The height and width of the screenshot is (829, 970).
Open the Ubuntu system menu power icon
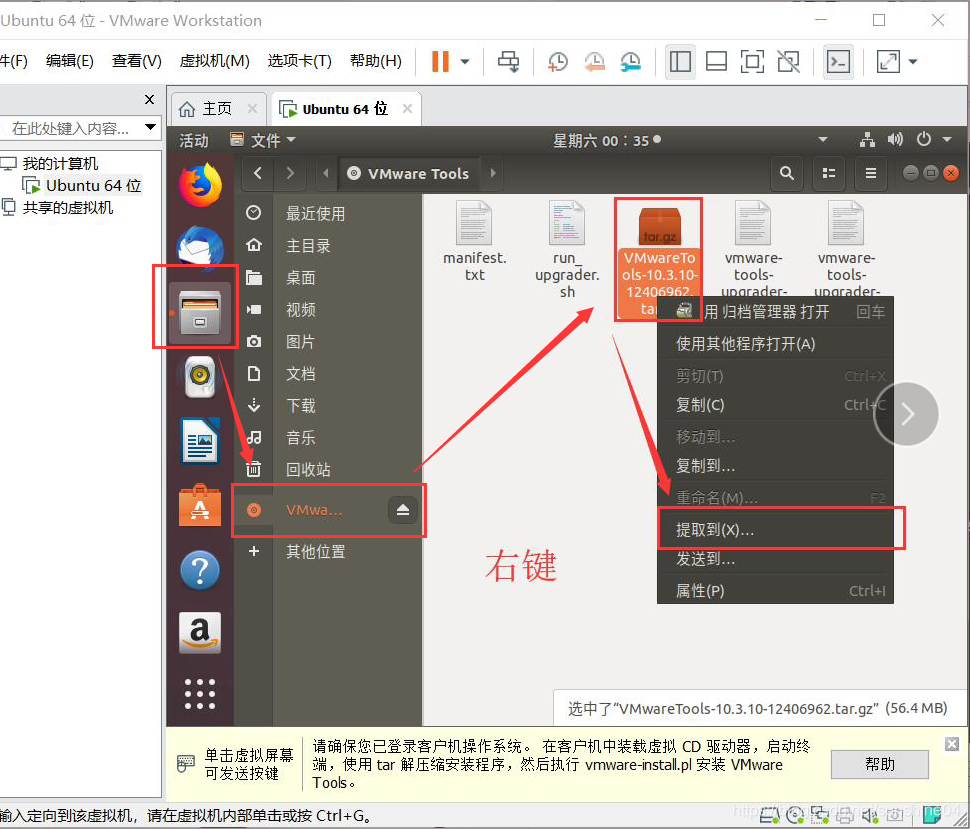pyautogui.click(x=924, y=140)
